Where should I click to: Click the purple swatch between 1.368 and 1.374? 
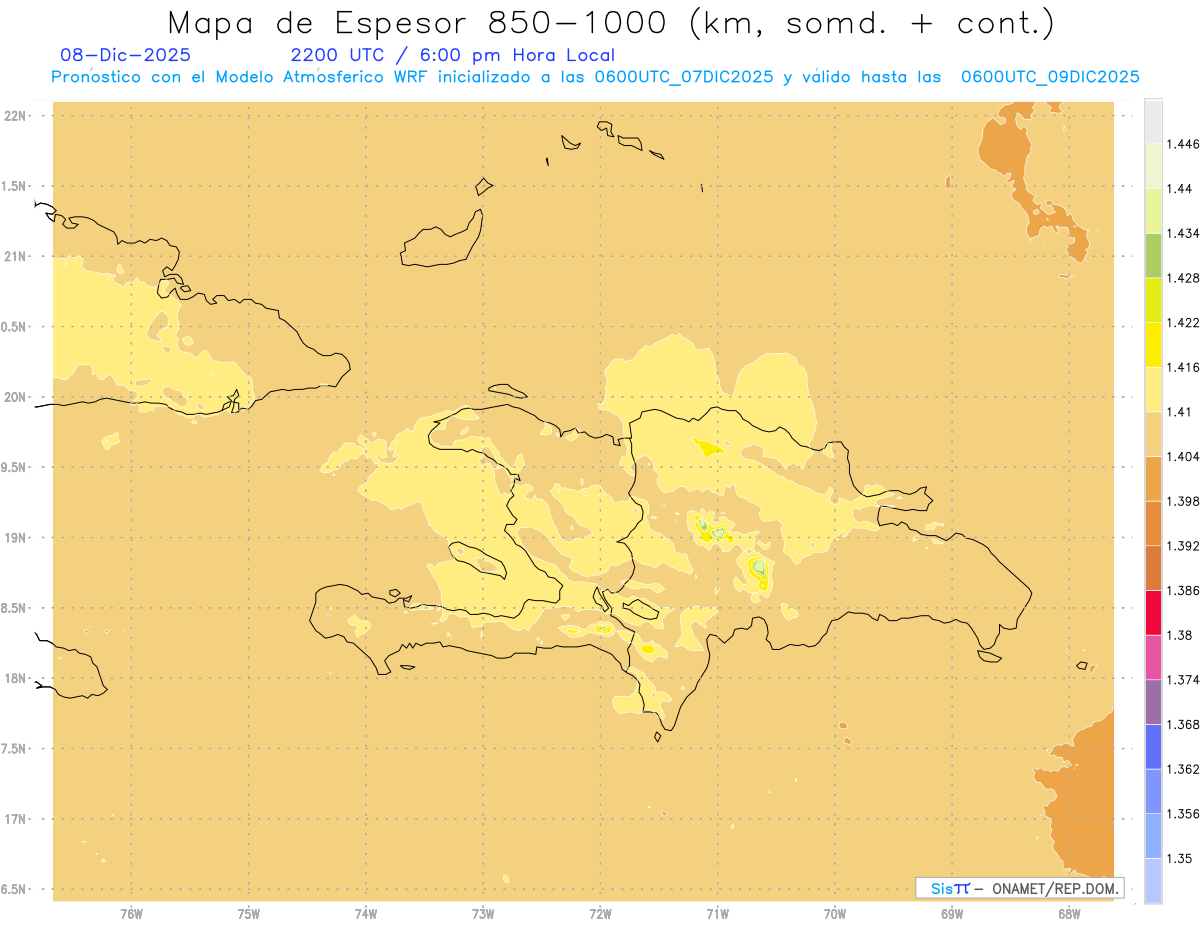coord(1153,702)
